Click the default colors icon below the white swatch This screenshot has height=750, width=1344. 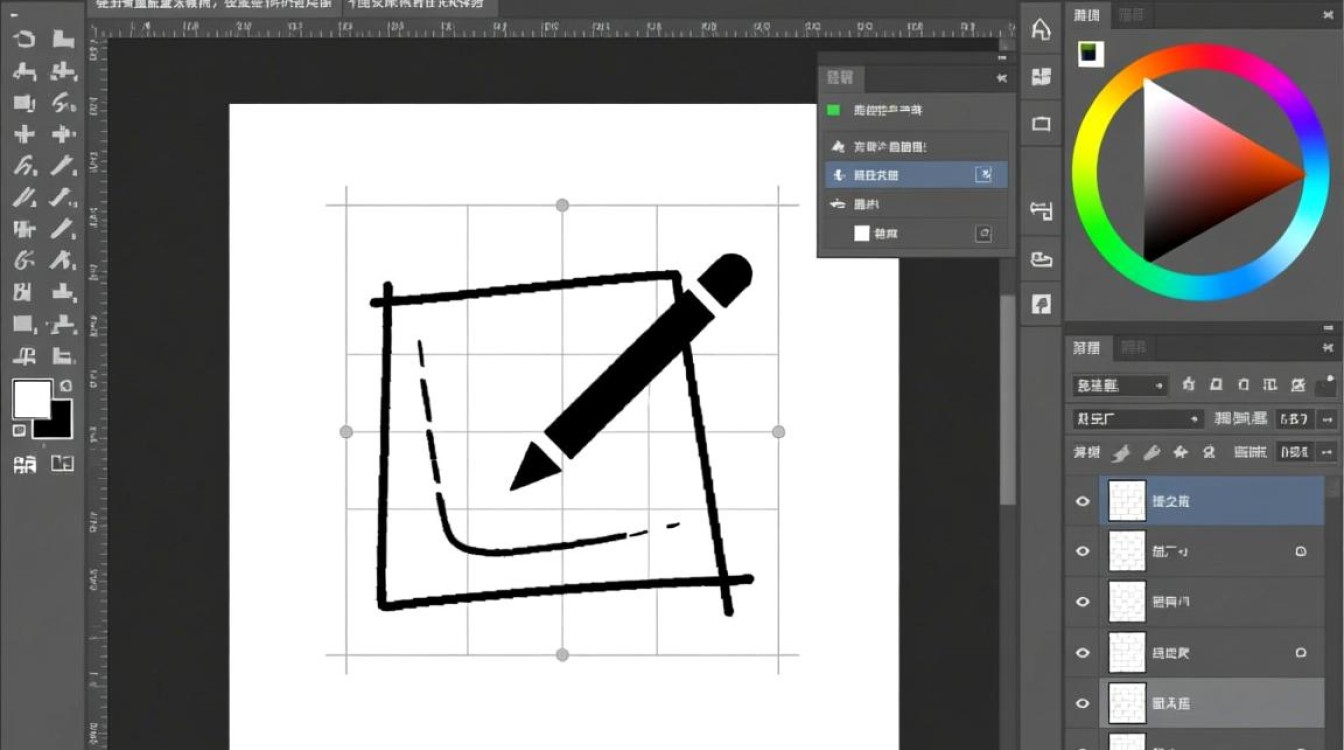[x=19, y=430]
